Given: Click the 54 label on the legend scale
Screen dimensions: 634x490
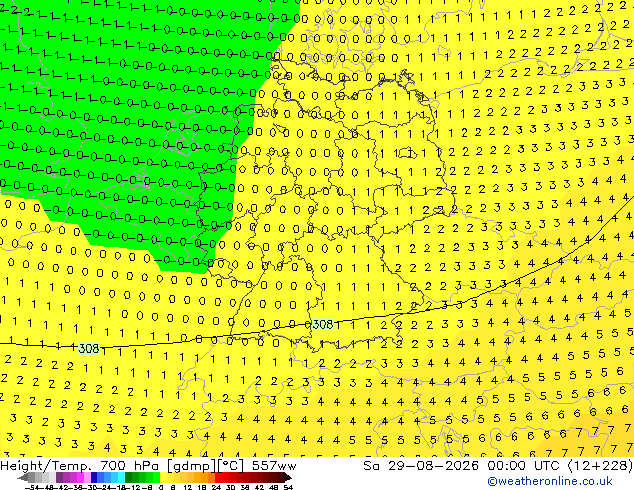Looking at the screenshot, I should tap(287, 488).
